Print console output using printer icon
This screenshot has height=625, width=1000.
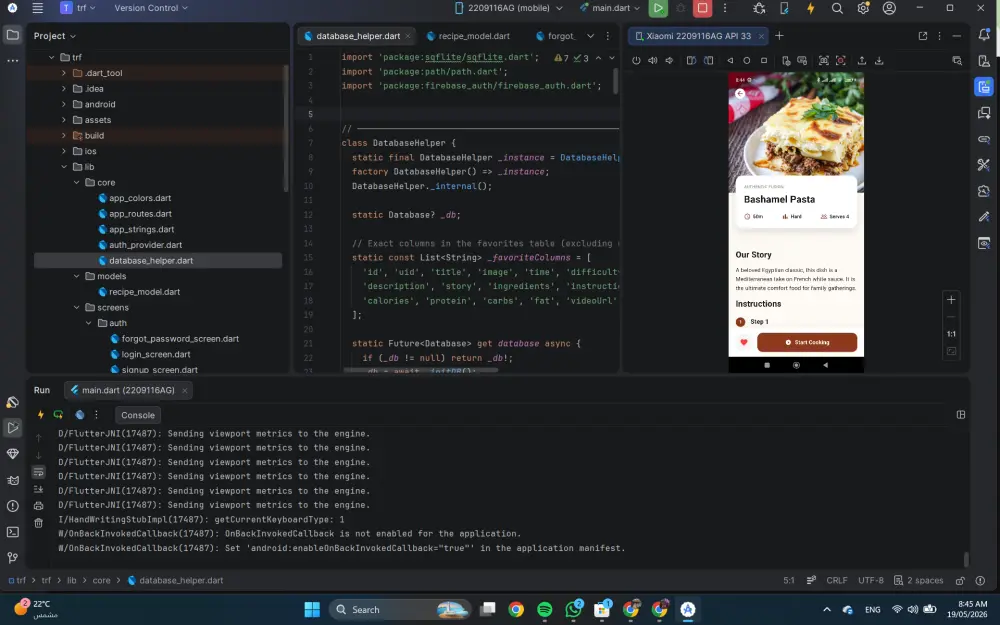38,506
